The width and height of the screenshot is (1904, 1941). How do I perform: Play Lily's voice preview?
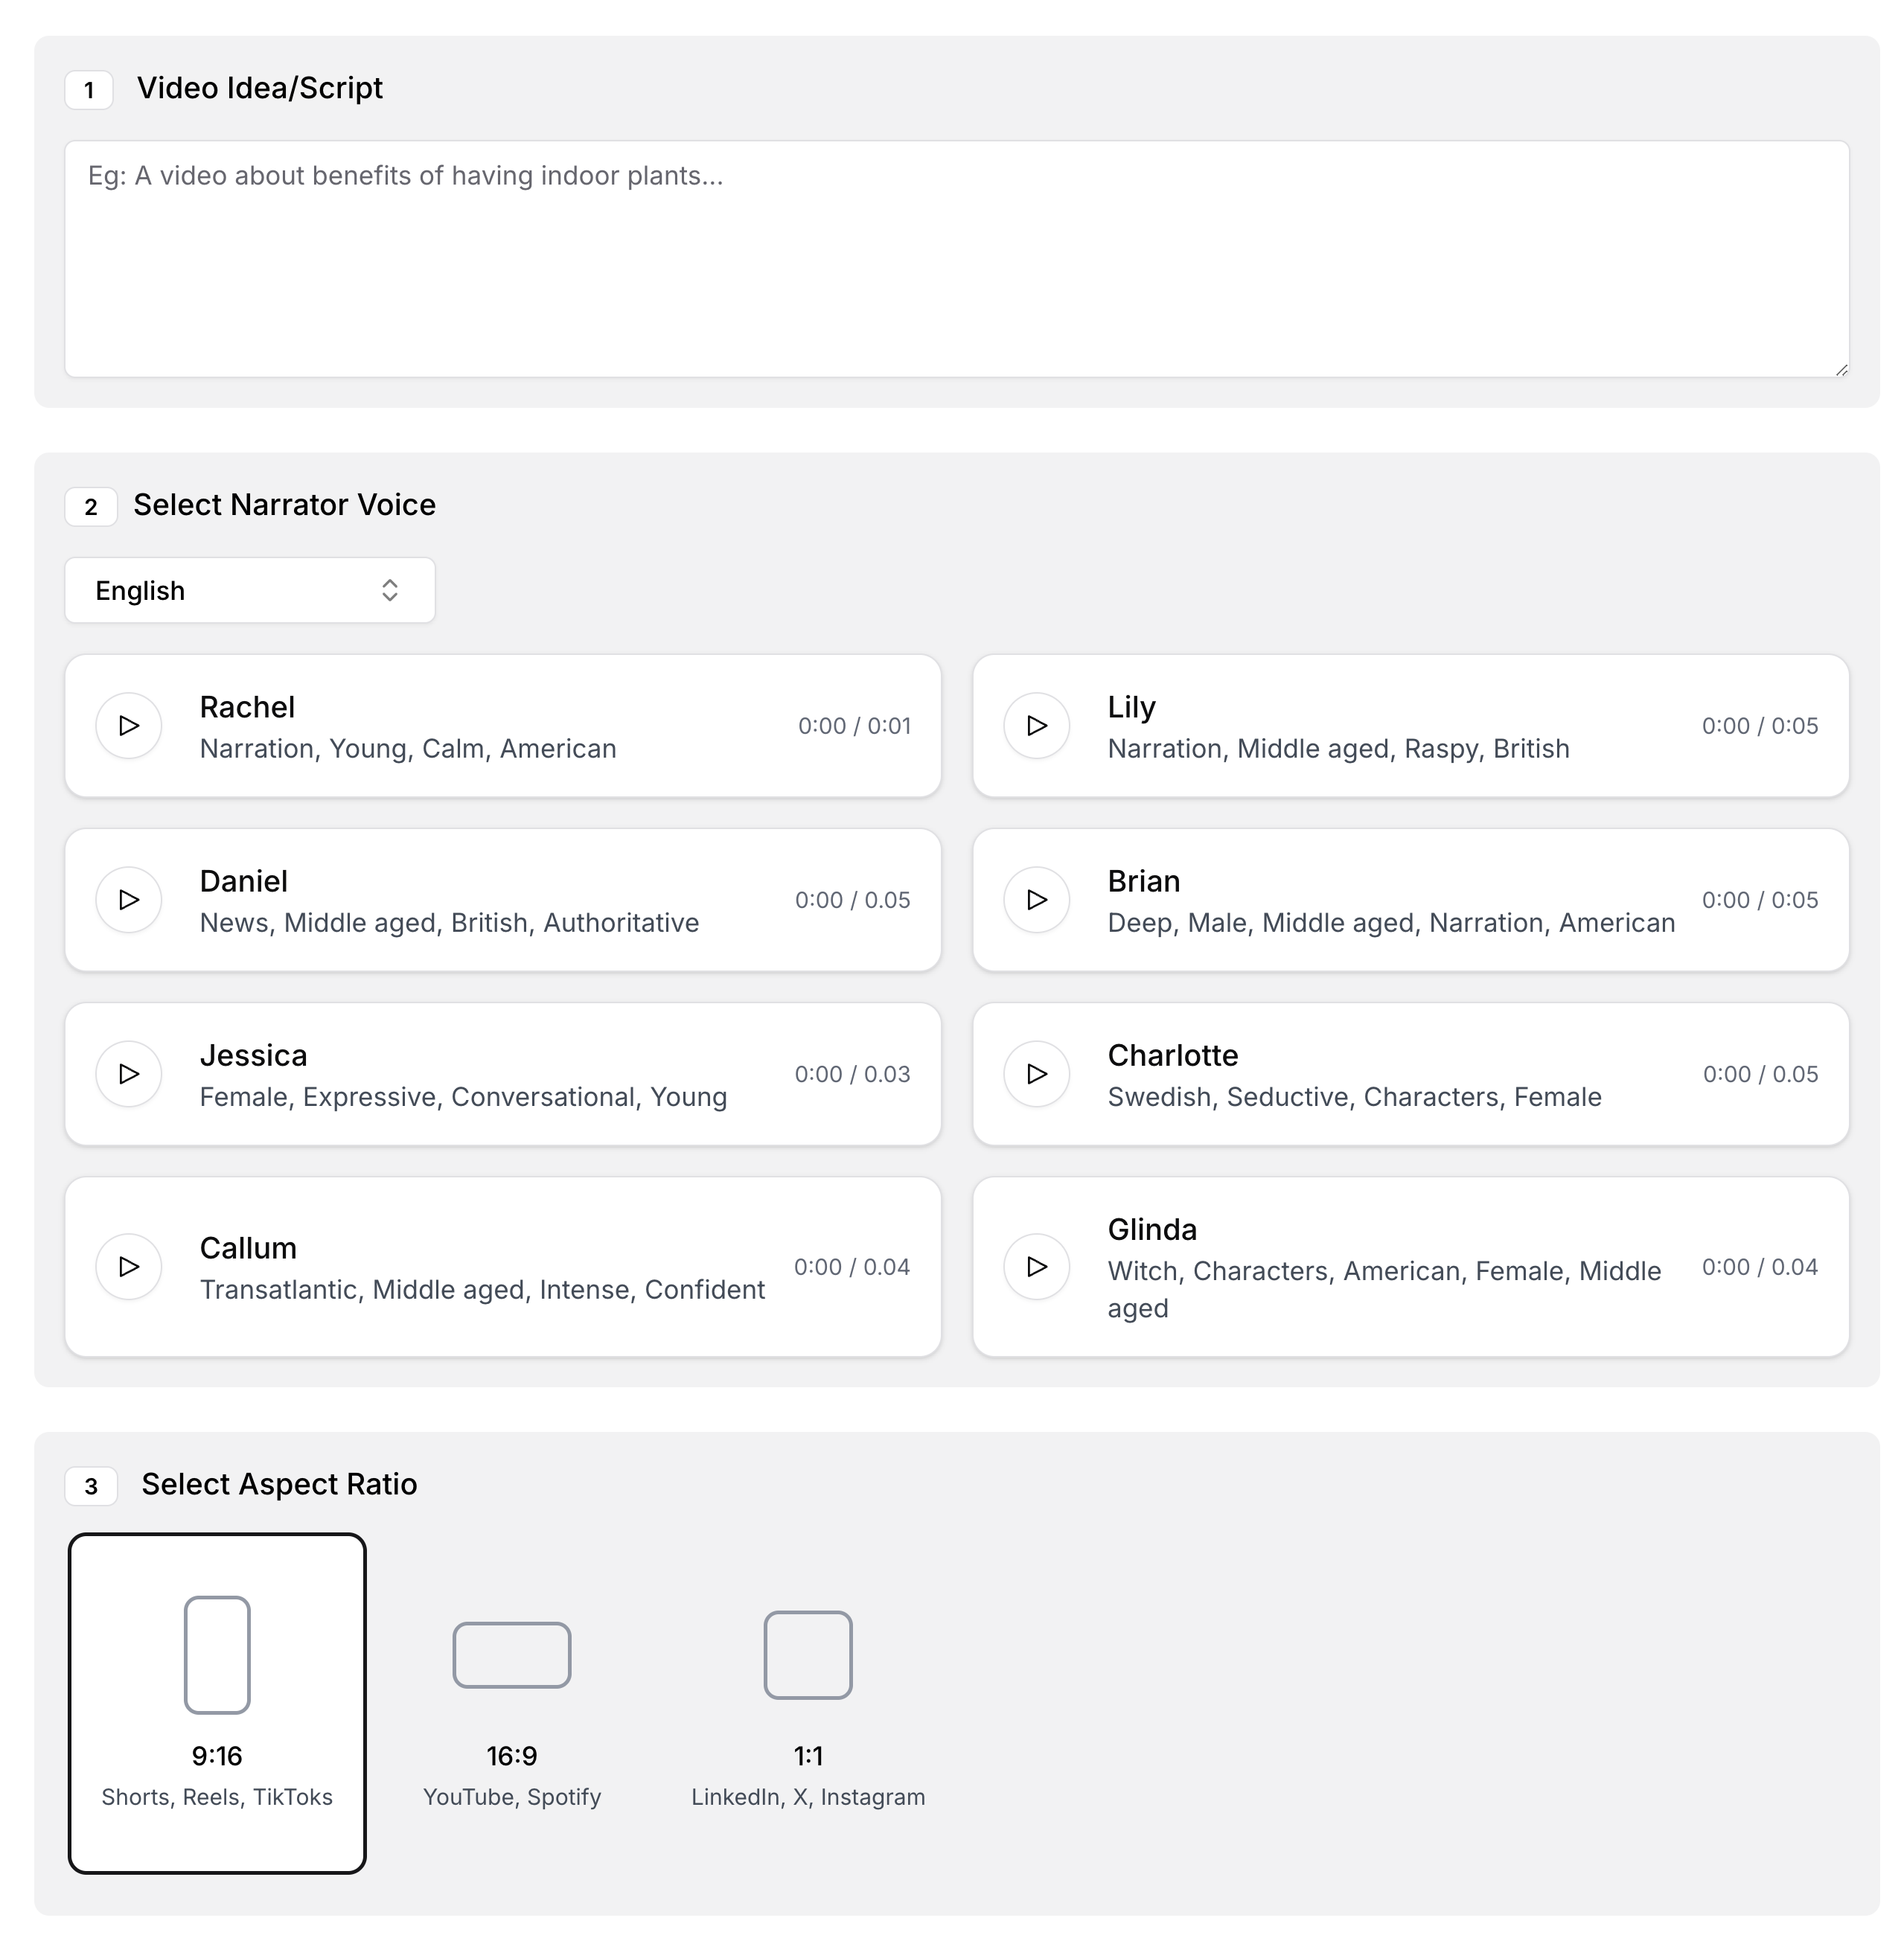pyautogui.click(x=1036, y=726)
